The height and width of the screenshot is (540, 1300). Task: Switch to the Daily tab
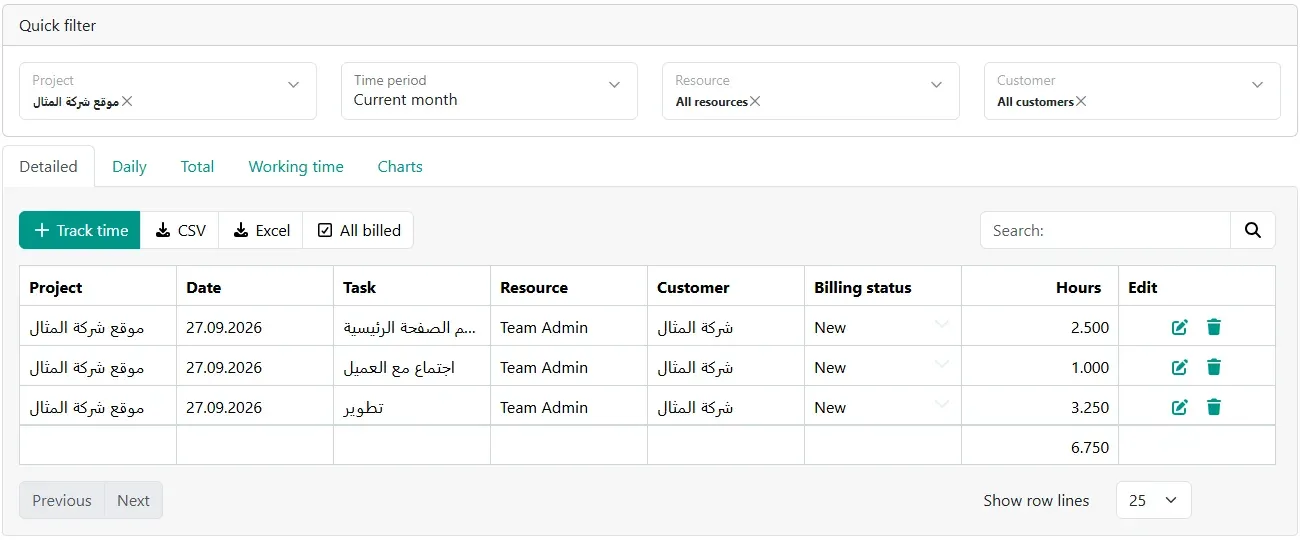129,167
